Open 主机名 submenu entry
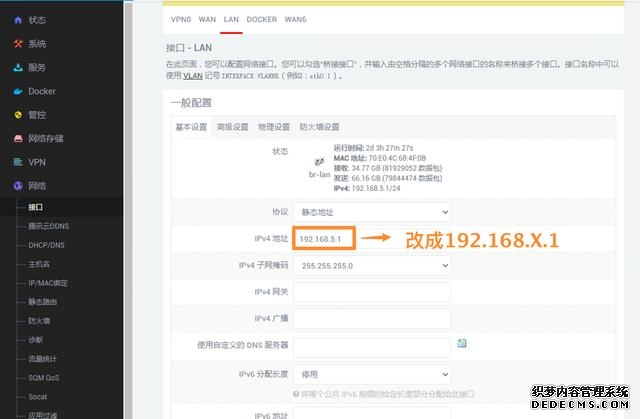Viewport: 640px width, 419px height. 39,264
